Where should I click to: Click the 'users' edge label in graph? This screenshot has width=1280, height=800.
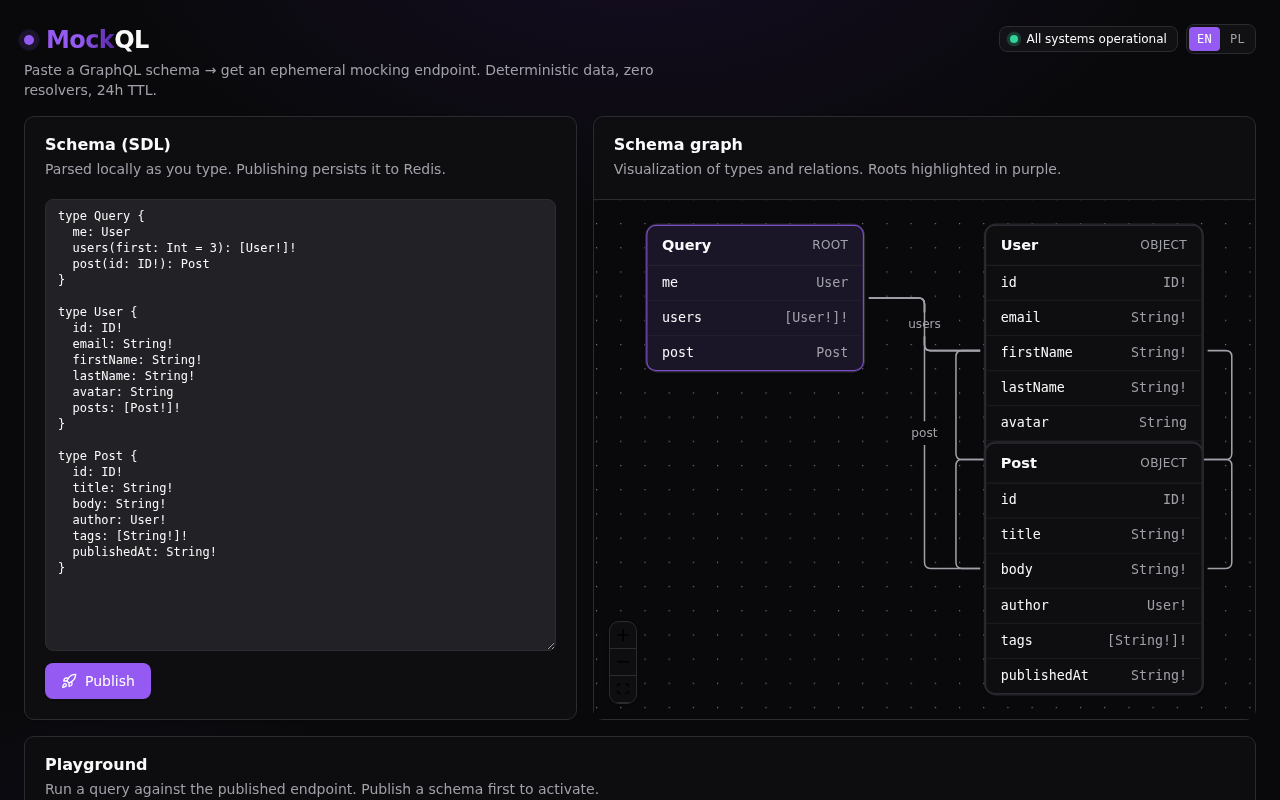tap(924, 324)
